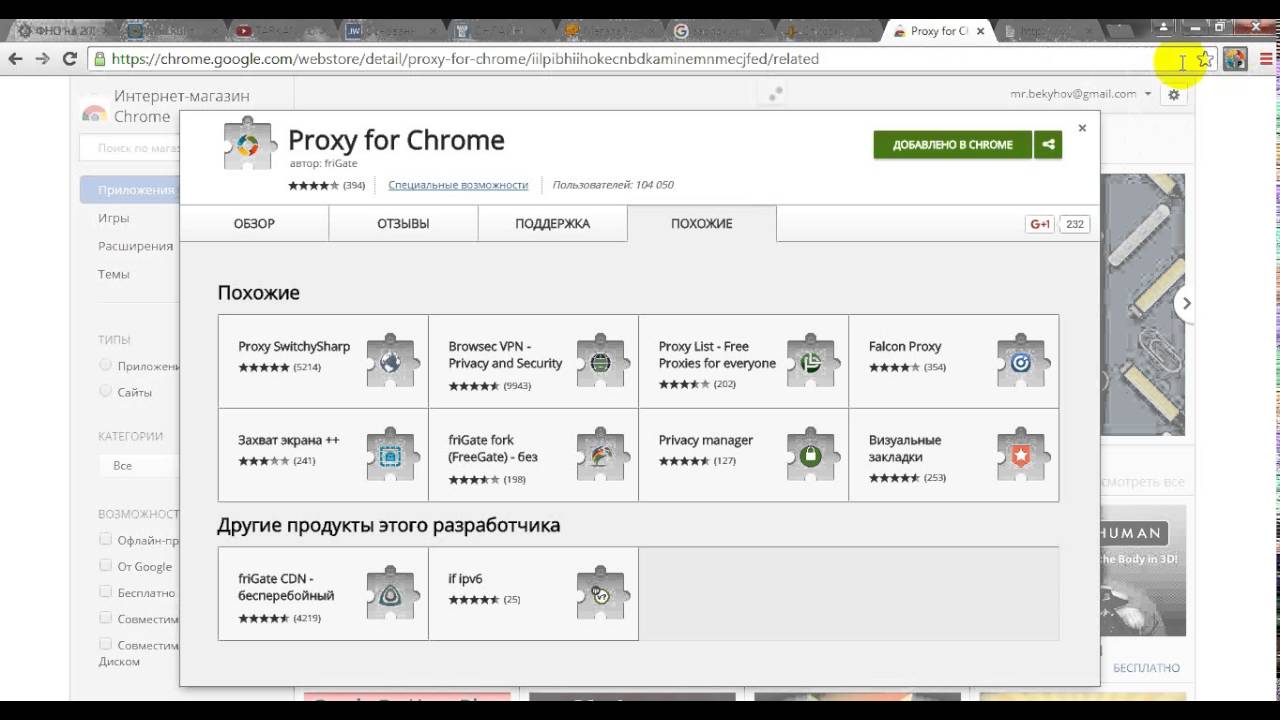Toggle the first Совместим checkbox
This screenshot has width=1280, height=720.
tap(105, 617)
